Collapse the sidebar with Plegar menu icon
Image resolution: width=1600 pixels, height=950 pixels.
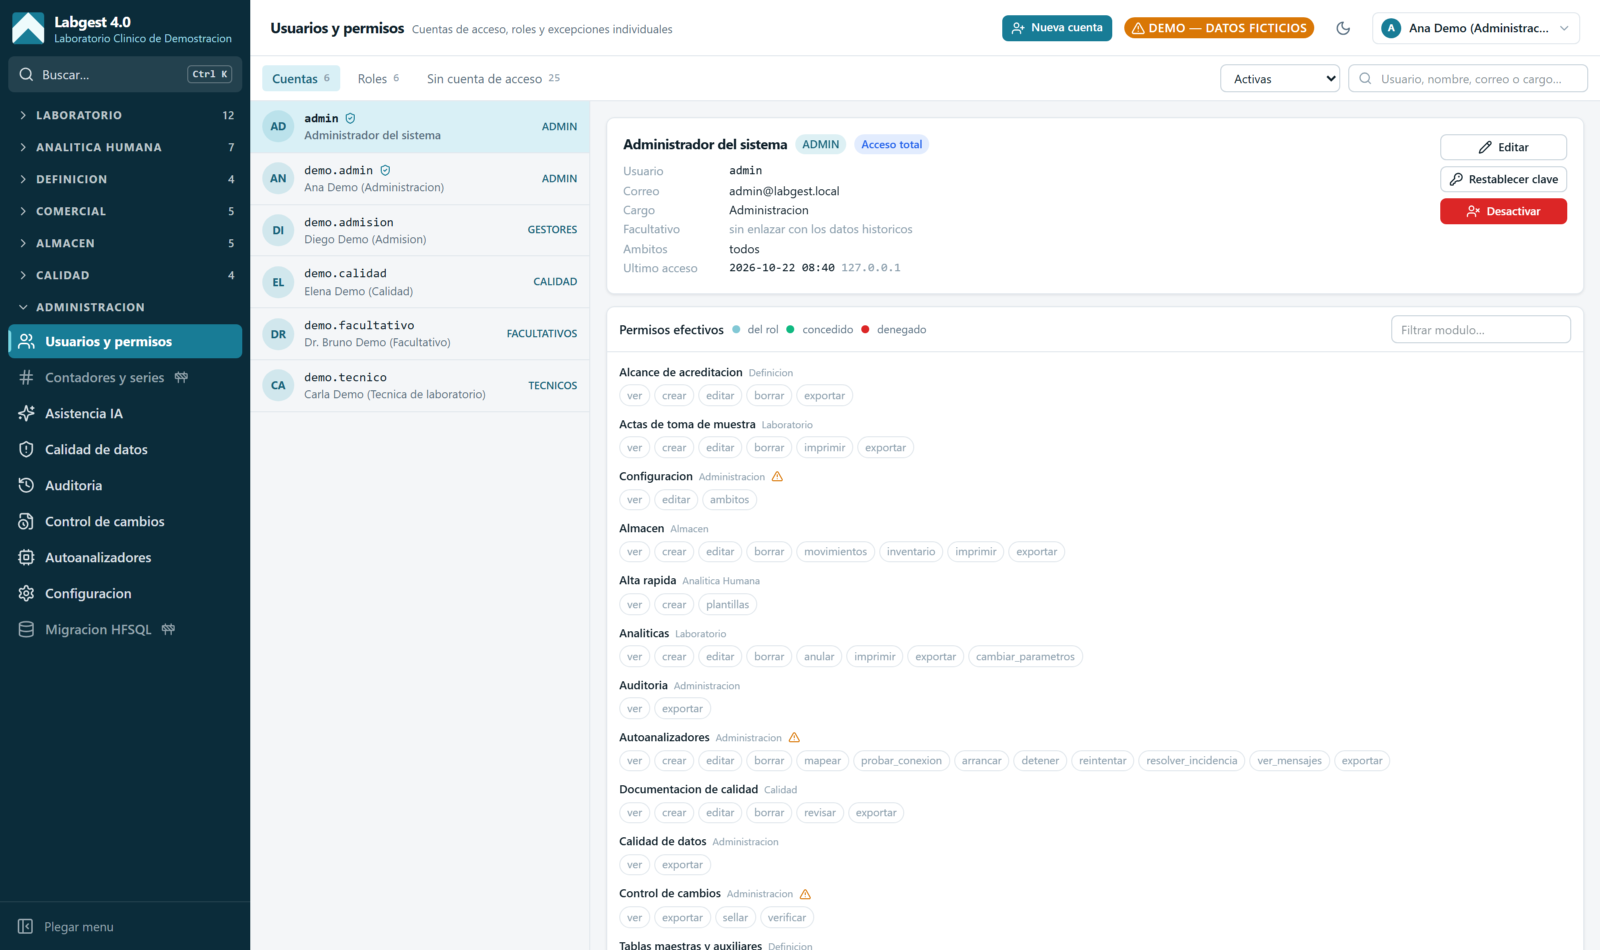[25, 926]
